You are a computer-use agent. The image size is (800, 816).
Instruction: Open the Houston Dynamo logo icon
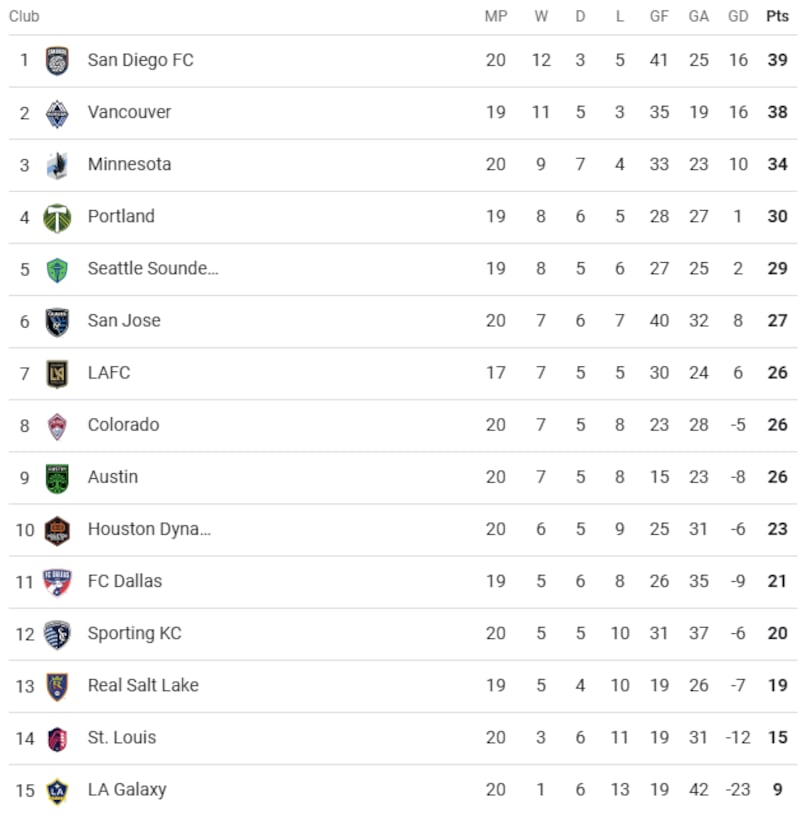pos(57,530)
